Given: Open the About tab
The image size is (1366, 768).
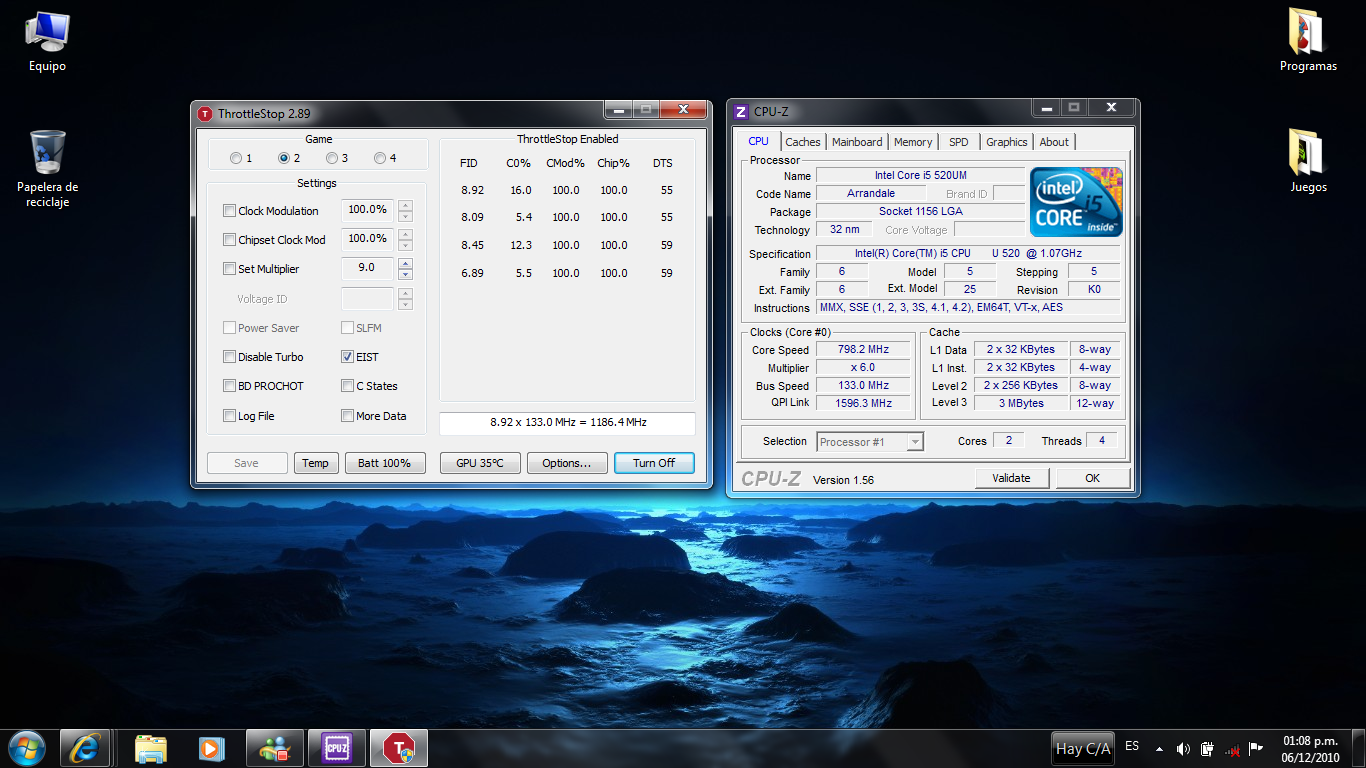Looking at the screenshot, I should (x=1054, y=142).
